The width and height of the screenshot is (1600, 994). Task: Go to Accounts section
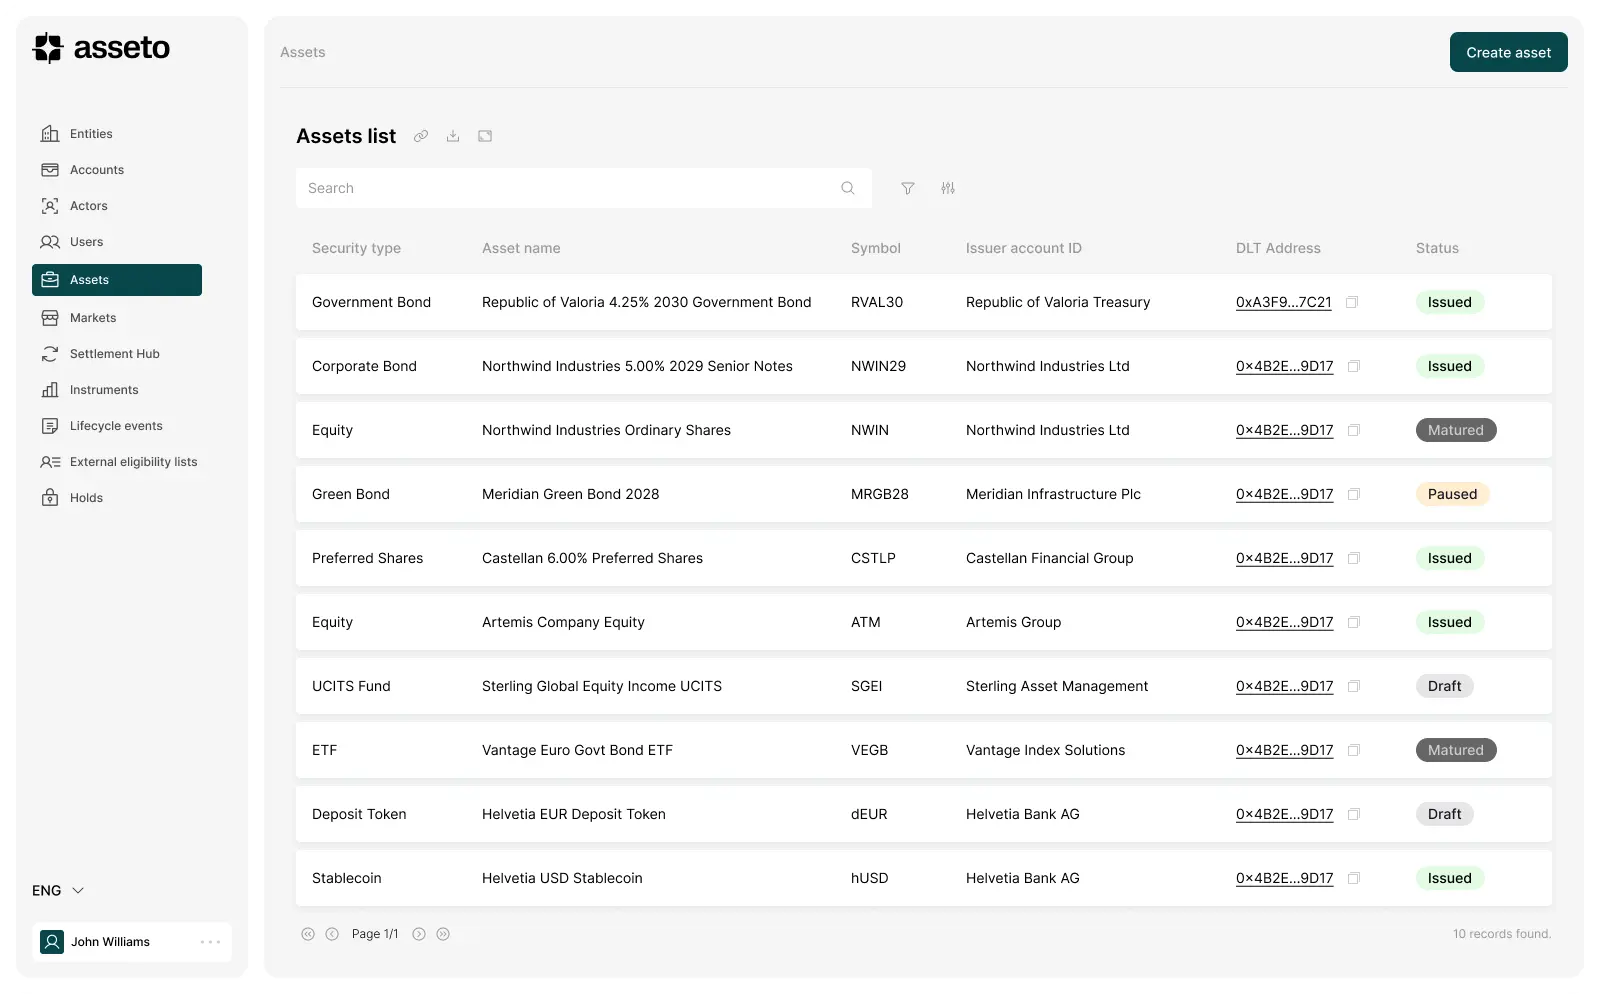point(97,170)
